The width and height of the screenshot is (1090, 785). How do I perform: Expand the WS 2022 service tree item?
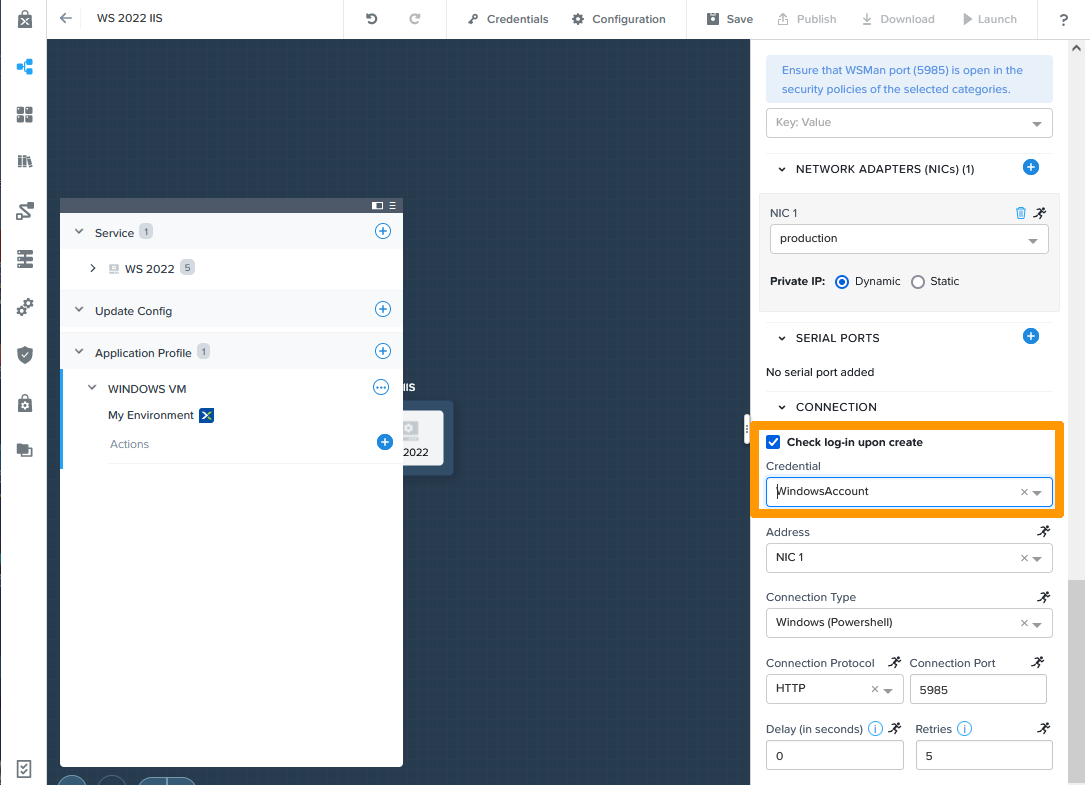click(x=92, y=268)
